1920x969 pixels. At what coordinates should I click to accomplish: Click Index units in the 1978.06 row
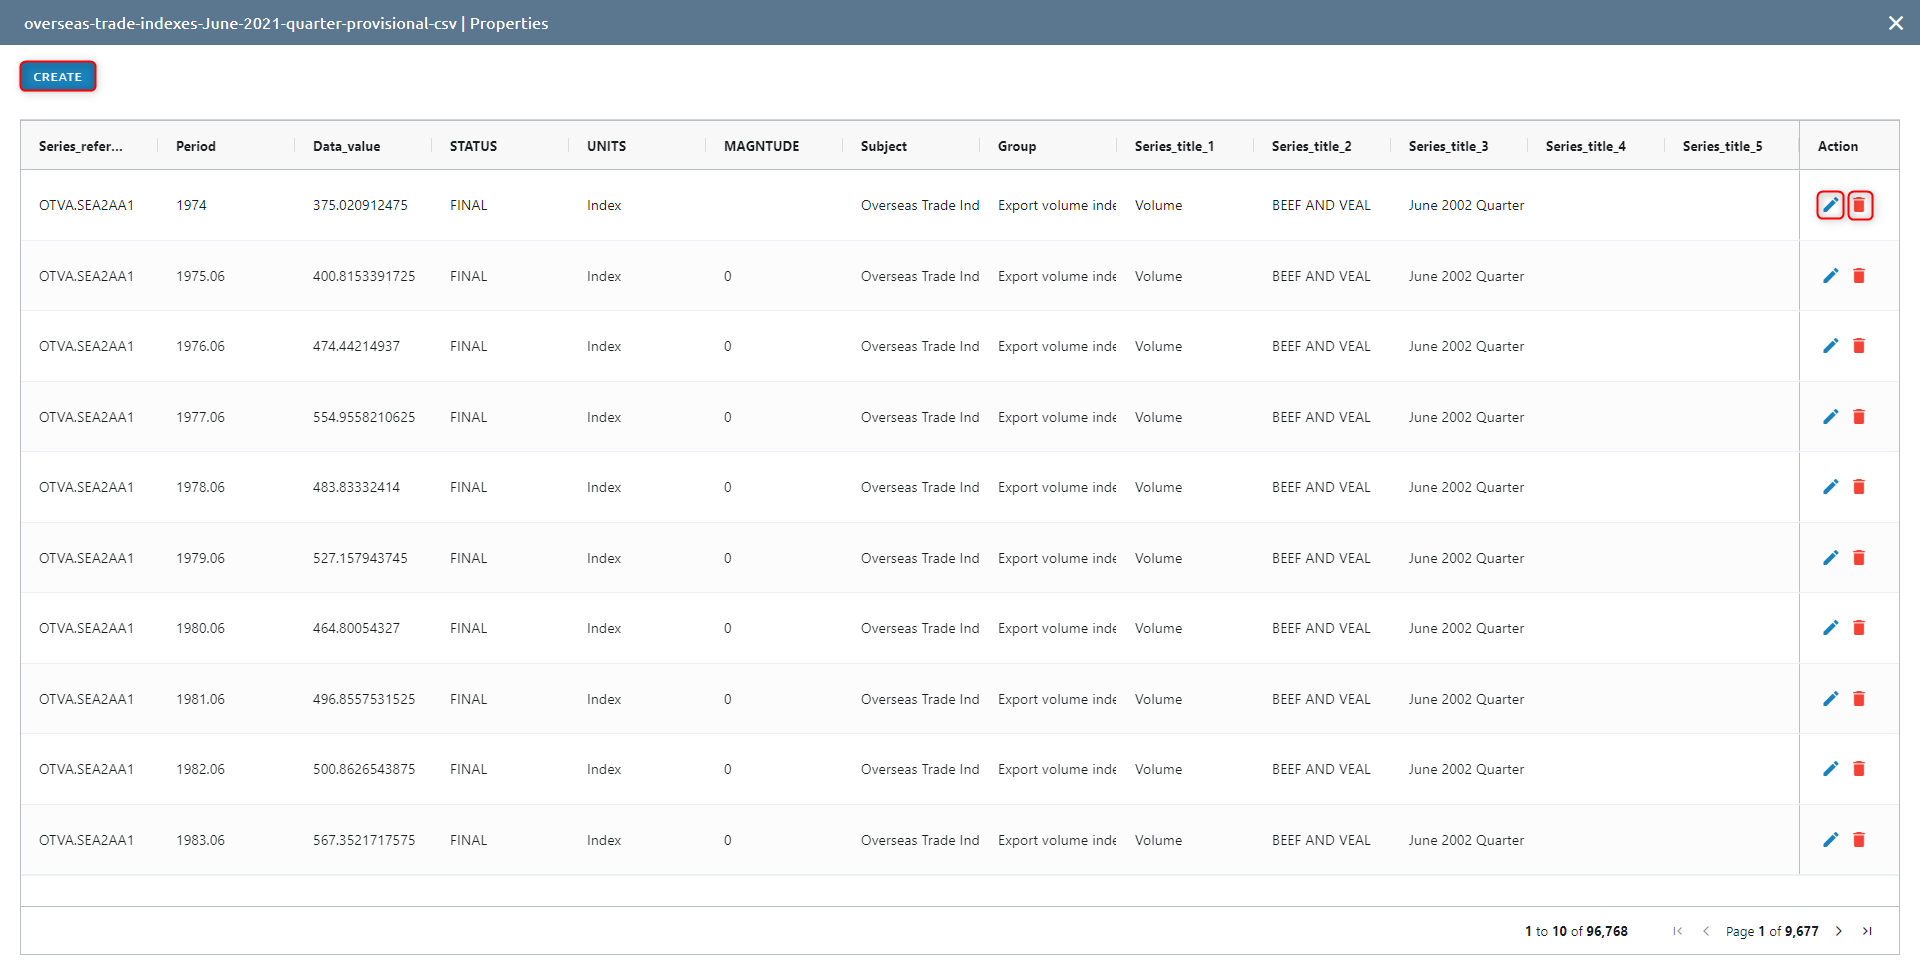[x=604, y=487]
